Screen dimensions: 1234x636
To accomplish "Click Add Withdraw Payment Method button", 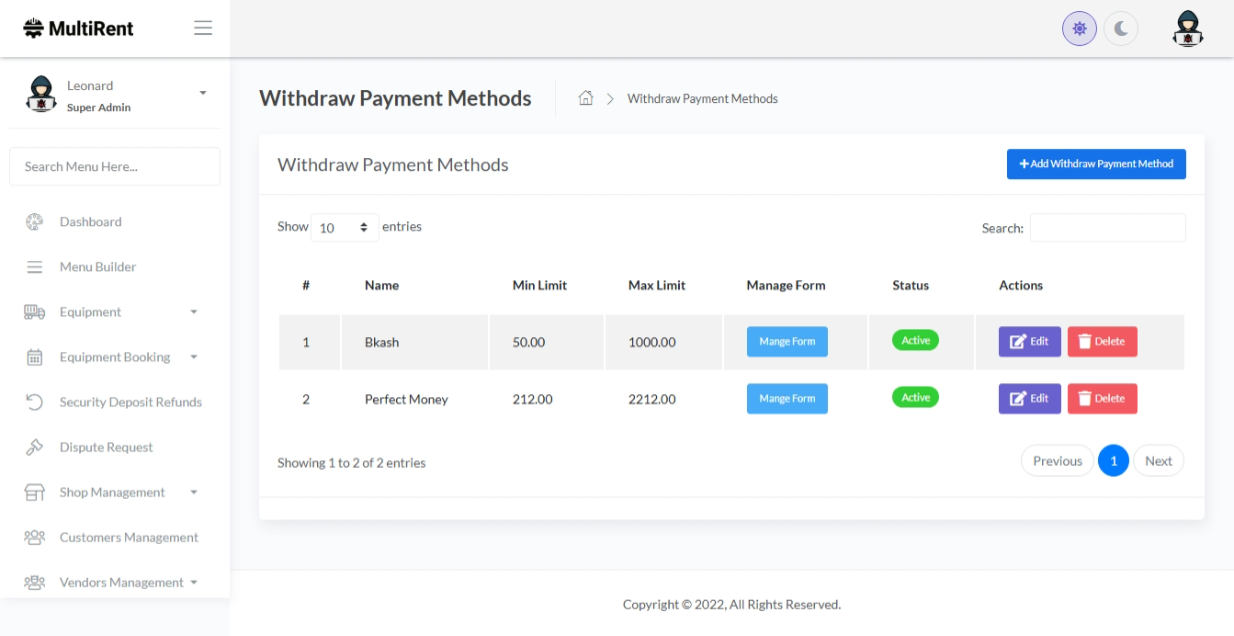I will coord(1096,164).
